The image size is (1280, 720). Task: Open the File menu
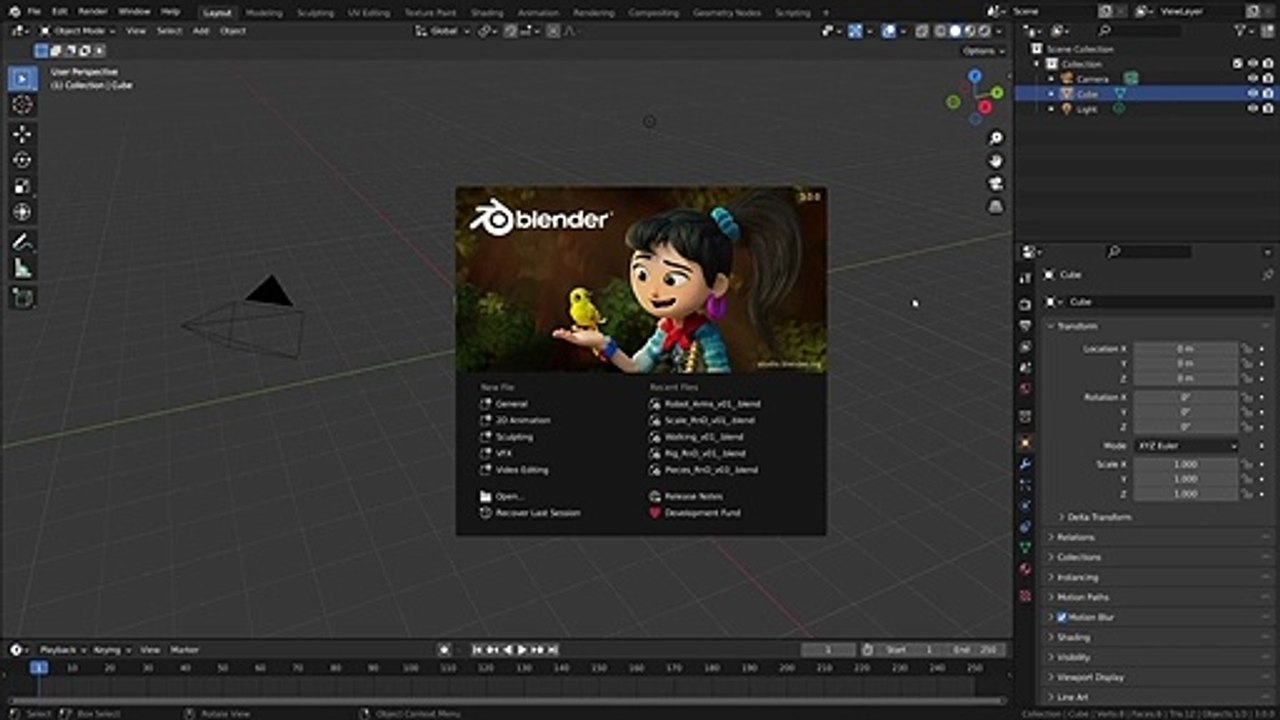point(34,12)
